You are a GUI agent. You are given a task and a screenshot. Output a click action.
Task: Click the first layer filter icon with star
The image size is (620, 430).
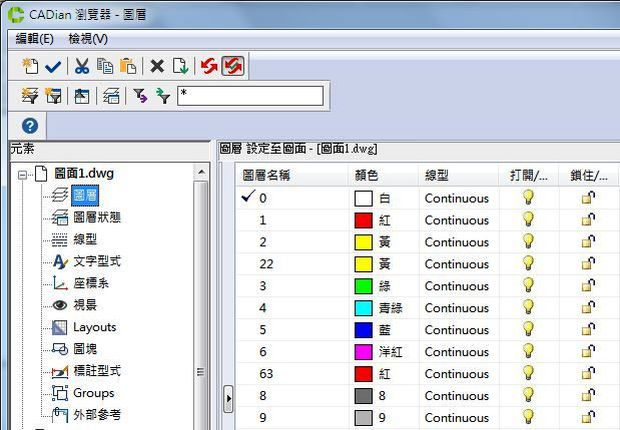[x=30, y=96]
